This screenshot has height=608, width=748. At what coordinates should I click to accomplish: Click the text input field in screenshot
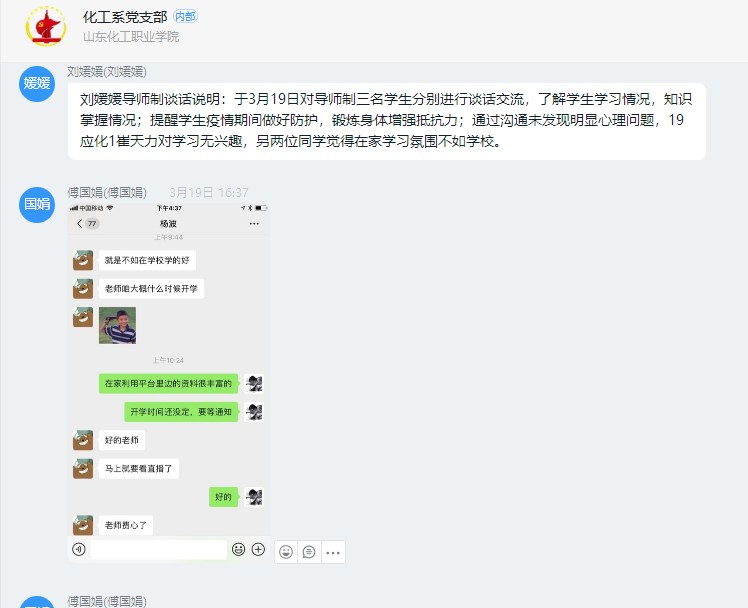(158, 549)
